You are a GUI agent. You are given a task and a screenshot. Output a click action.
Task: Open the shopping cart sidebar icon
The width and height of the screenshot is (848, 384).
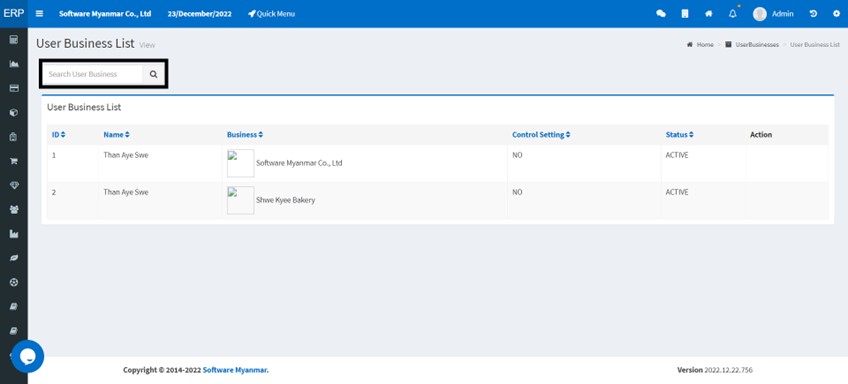14,161
